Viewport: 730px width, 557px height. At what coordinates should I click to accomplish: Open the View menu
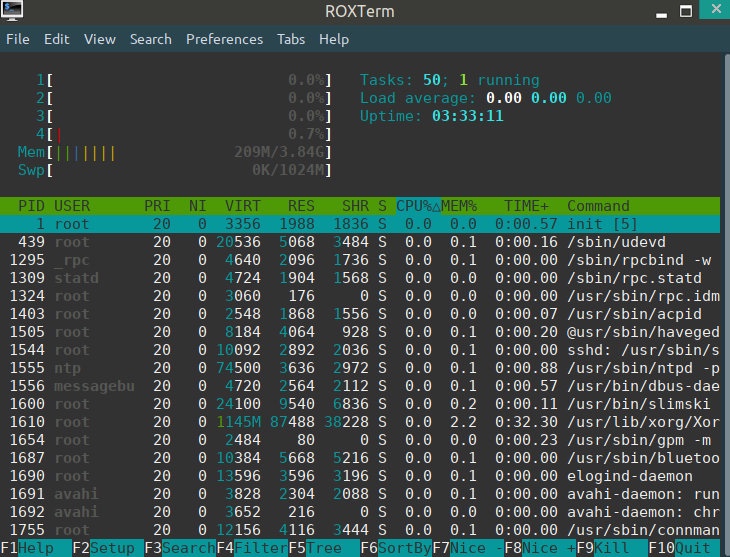pyautogui.click(x=100, y=40)
